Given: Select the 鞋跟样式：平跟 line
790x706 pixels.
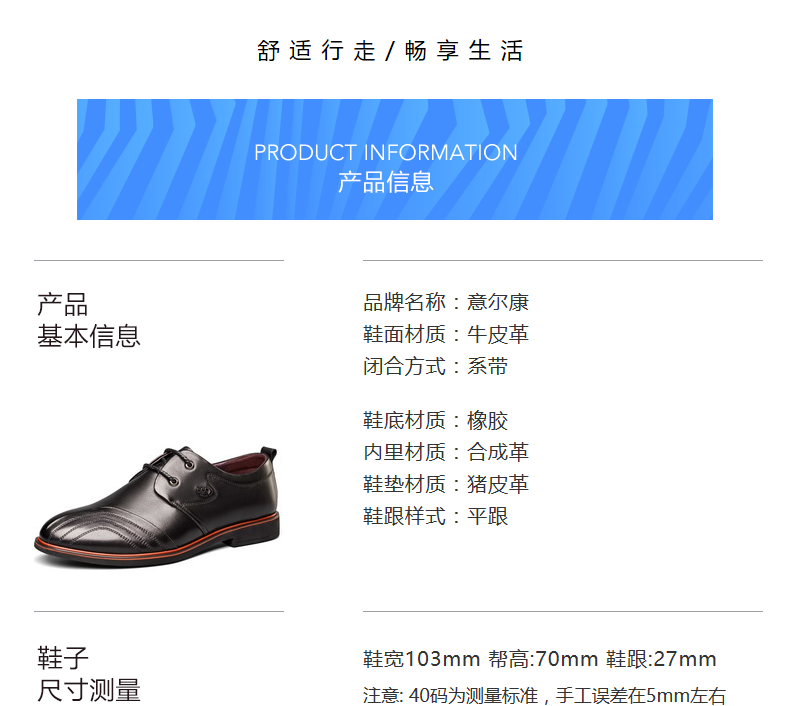Looking at the screenshot, I should click(x=435, y=517).
